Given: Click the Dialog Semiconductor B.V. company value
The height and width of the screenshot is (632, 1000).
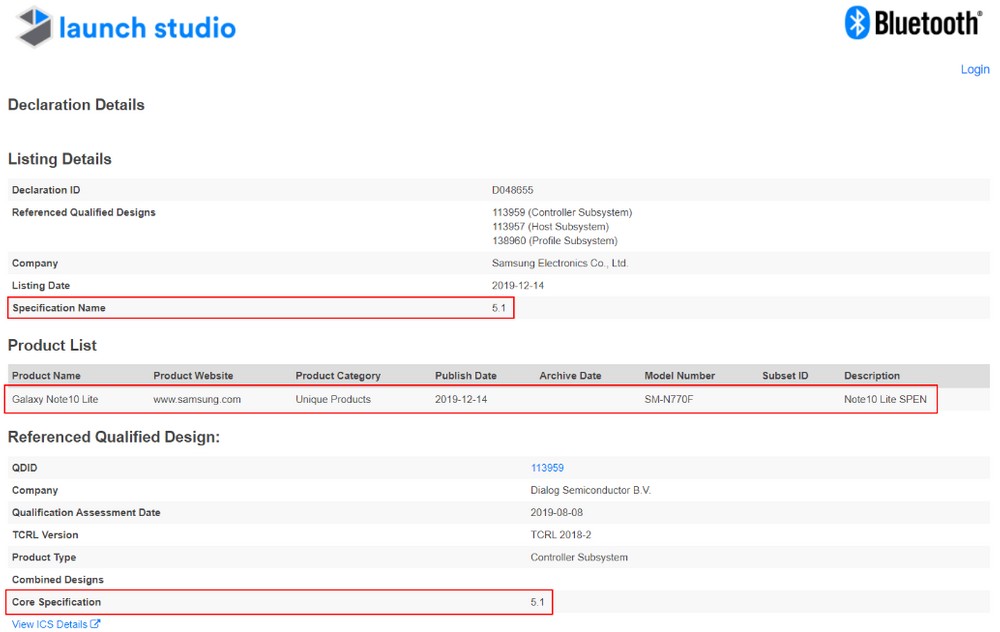Looking at the screenshot, I should coord(590,490).
